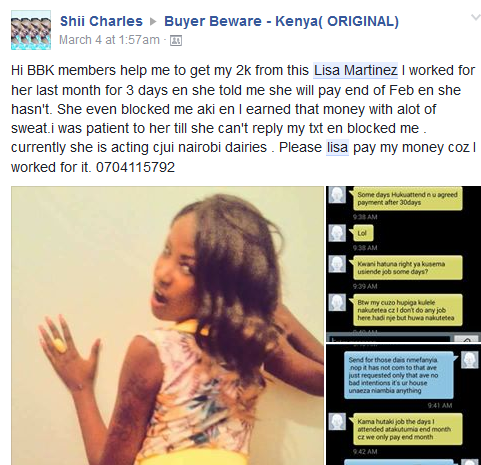Open the top chat screenshot thumbnail

point(403,263)
